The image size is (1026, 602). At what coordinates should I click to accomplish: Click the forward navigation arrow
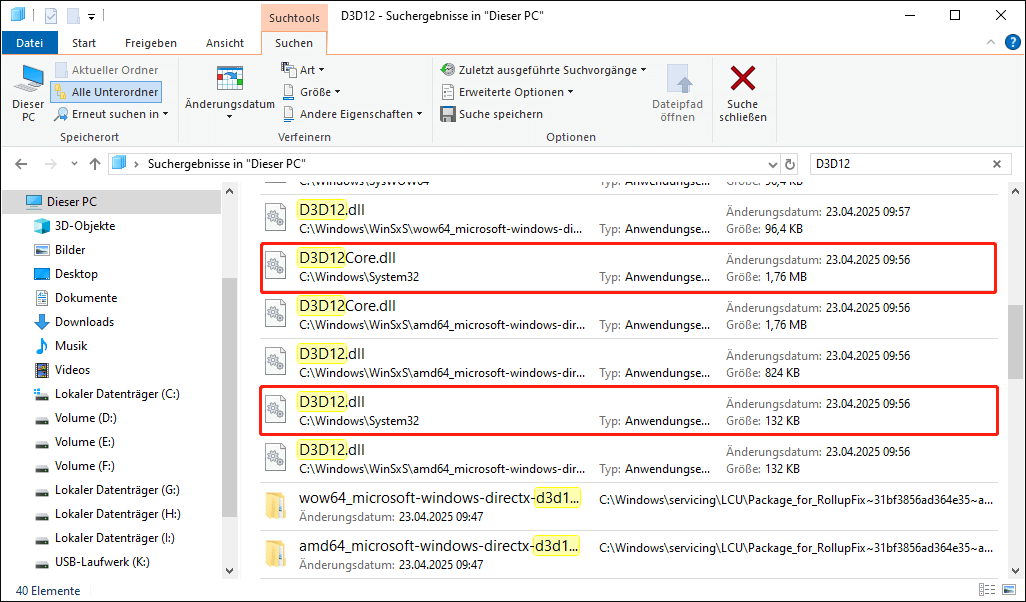50,164
